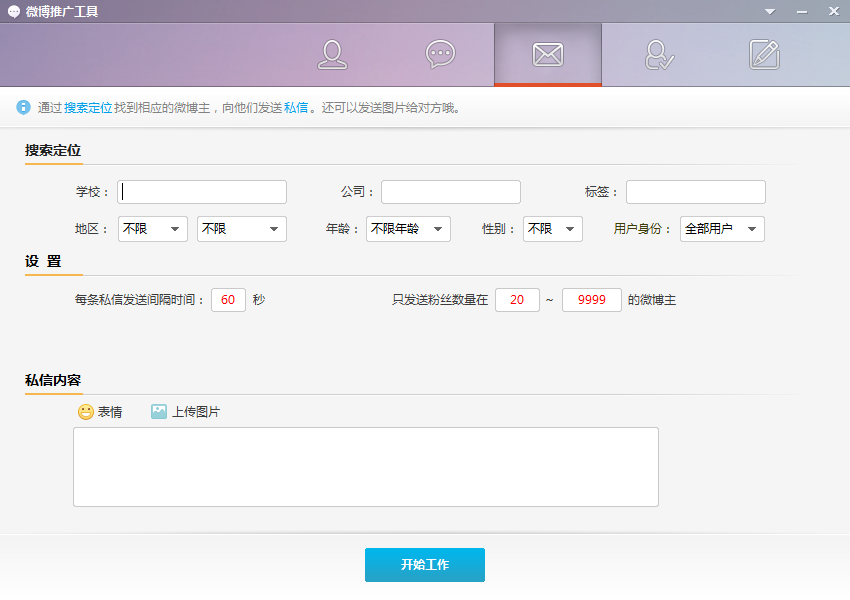Image resolution: width=850 pixels, height=600 pixels.
Task: Open the title bar dropdown menu arrow
Action: (770, 11)
